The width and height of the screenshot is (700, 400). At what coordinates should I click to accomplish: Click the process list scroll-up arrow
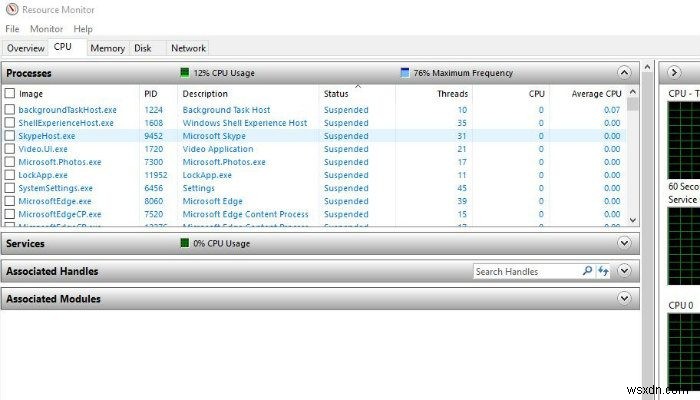point(633,92)
